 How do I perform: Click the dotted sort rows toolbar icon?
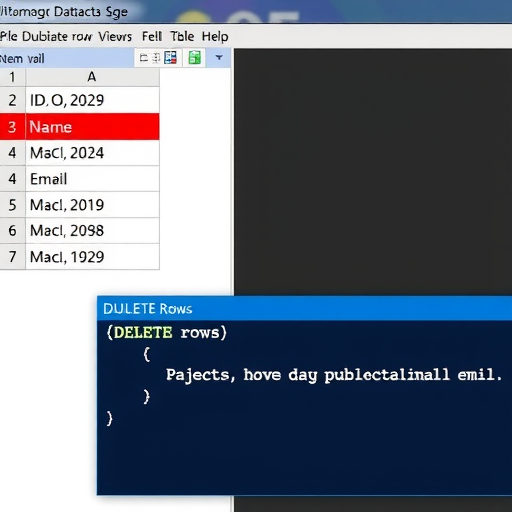click(156, 58)
